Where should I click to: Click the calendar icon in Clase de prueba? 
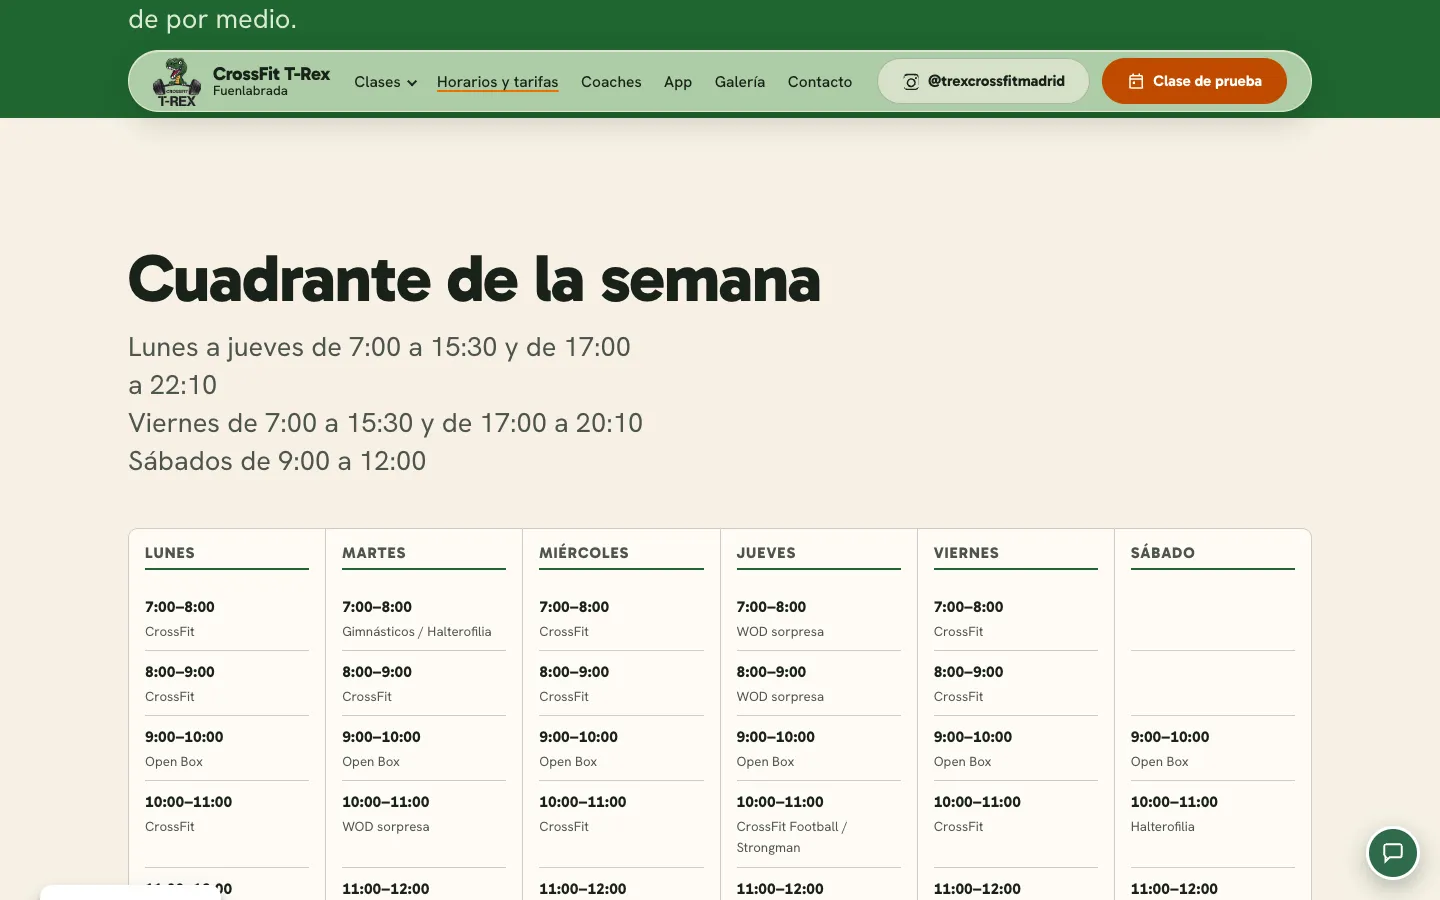point(1136,82)
